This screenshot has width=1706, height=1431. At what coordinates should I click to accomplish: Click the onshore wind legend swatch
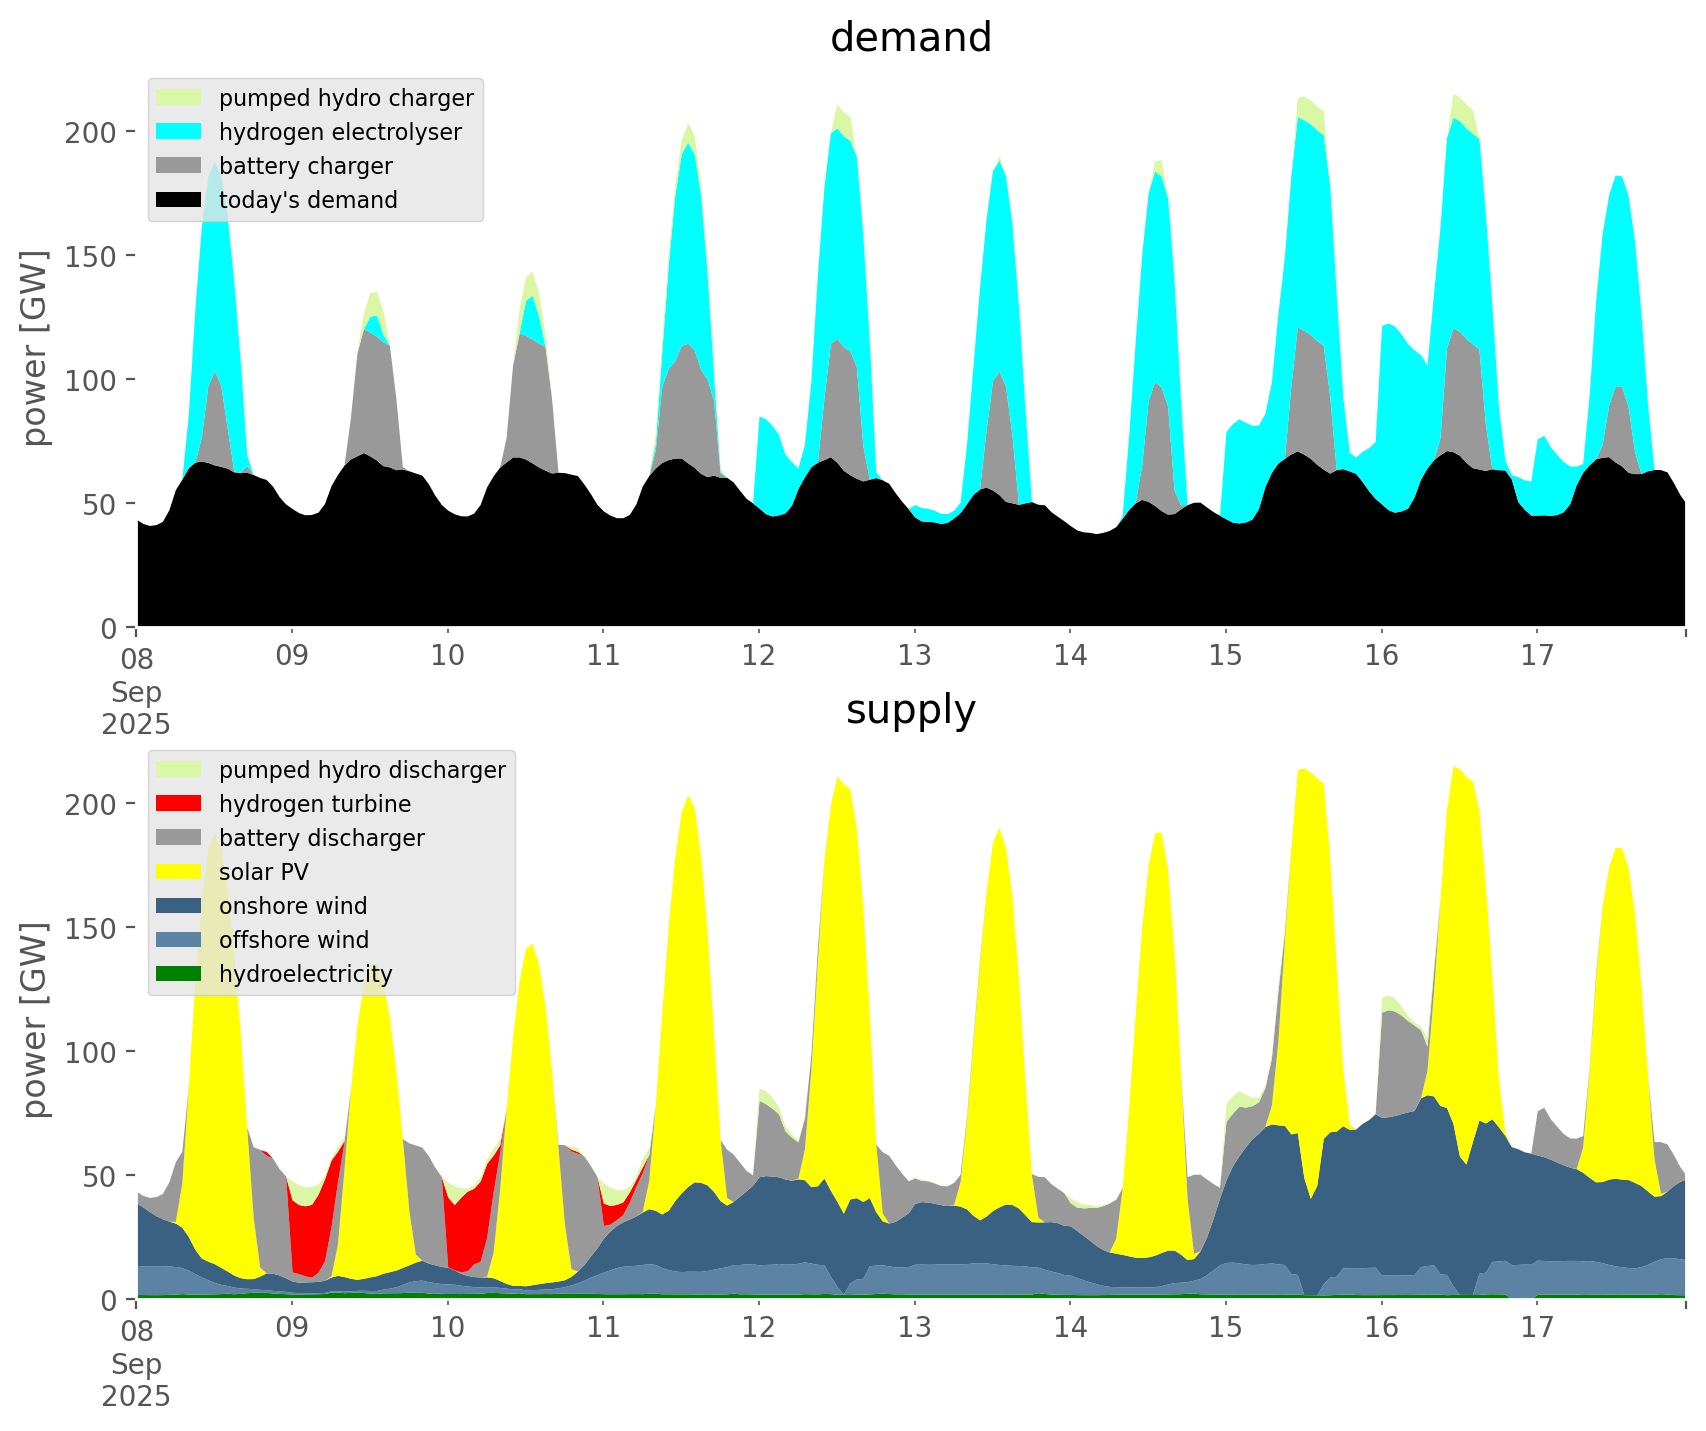pyautogui.click(x=179, y=906)
